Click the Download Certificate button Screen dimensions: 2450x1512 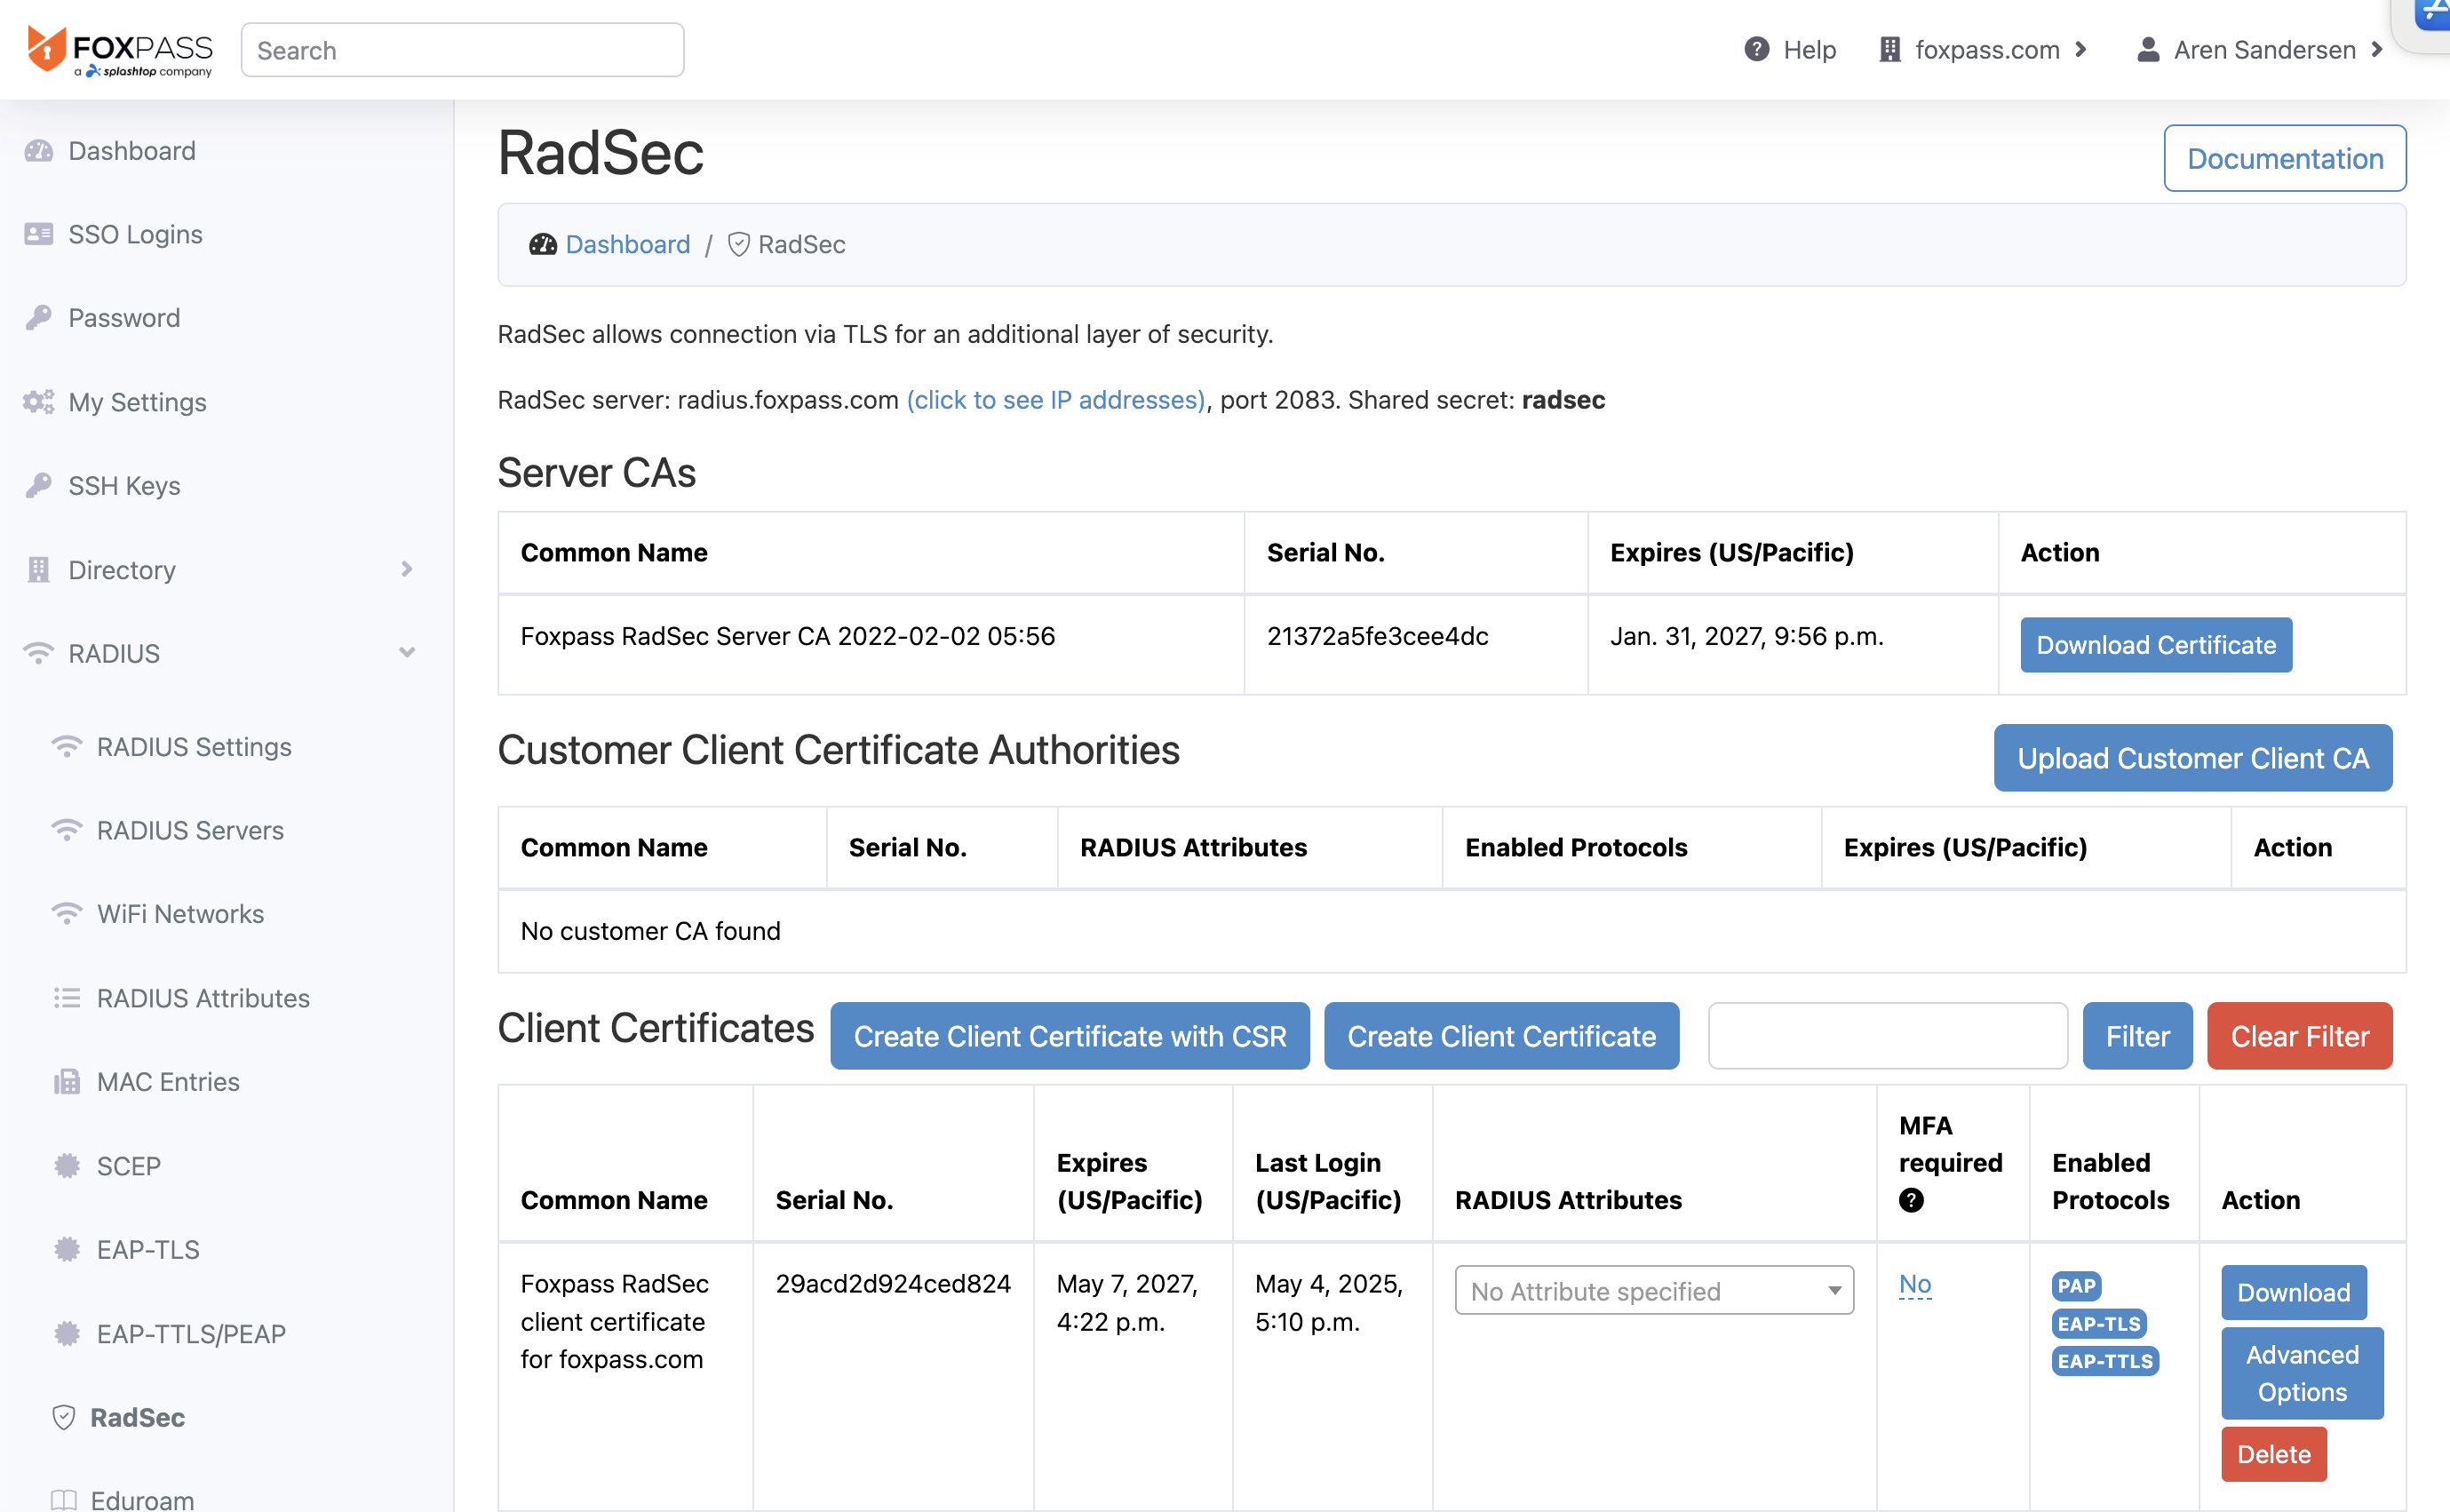click(x=2155, y=645)
